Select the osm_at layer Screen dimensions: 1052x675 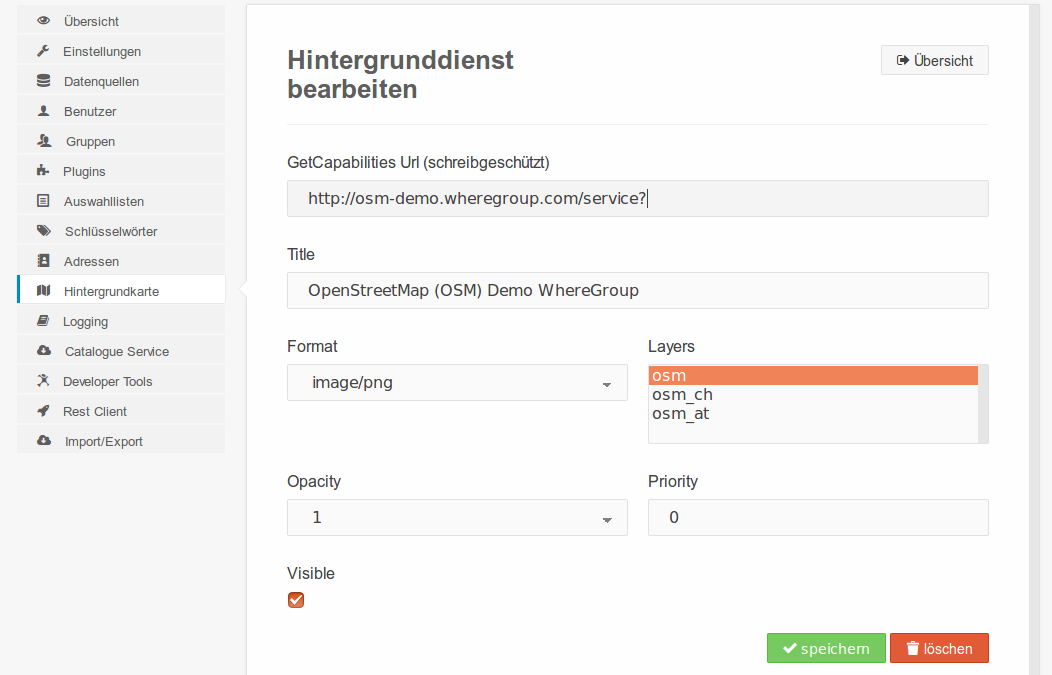[813, 413]
